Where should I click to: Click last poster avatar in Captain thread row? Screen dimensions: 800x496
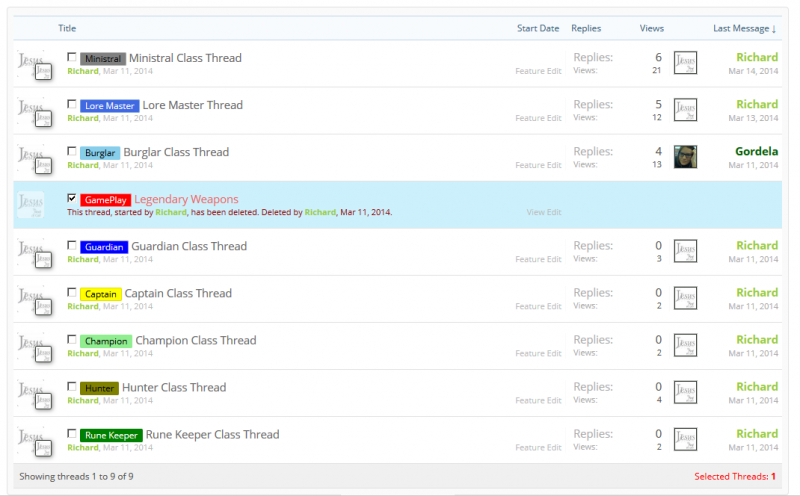coord(685,298)
